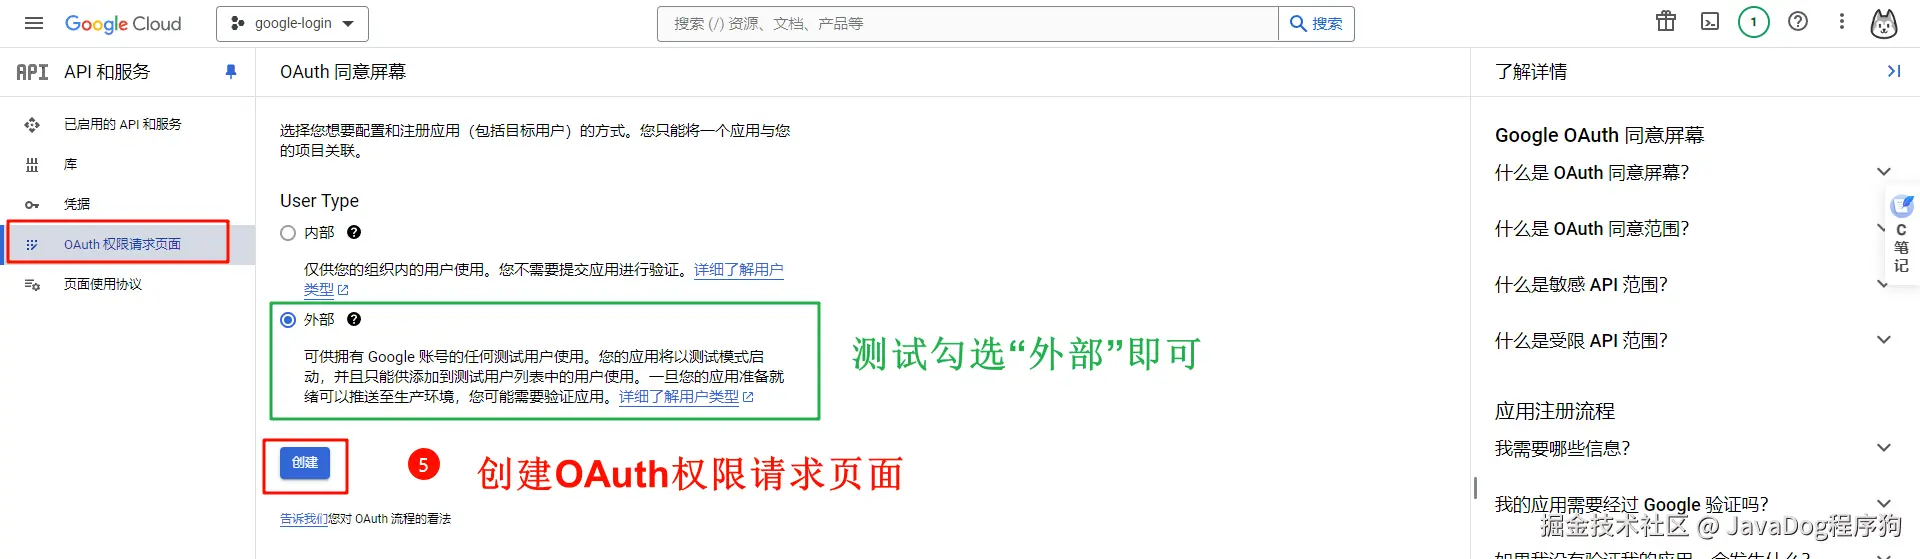
Task: Focus the resource search input field
Action: tap(967, 24)
